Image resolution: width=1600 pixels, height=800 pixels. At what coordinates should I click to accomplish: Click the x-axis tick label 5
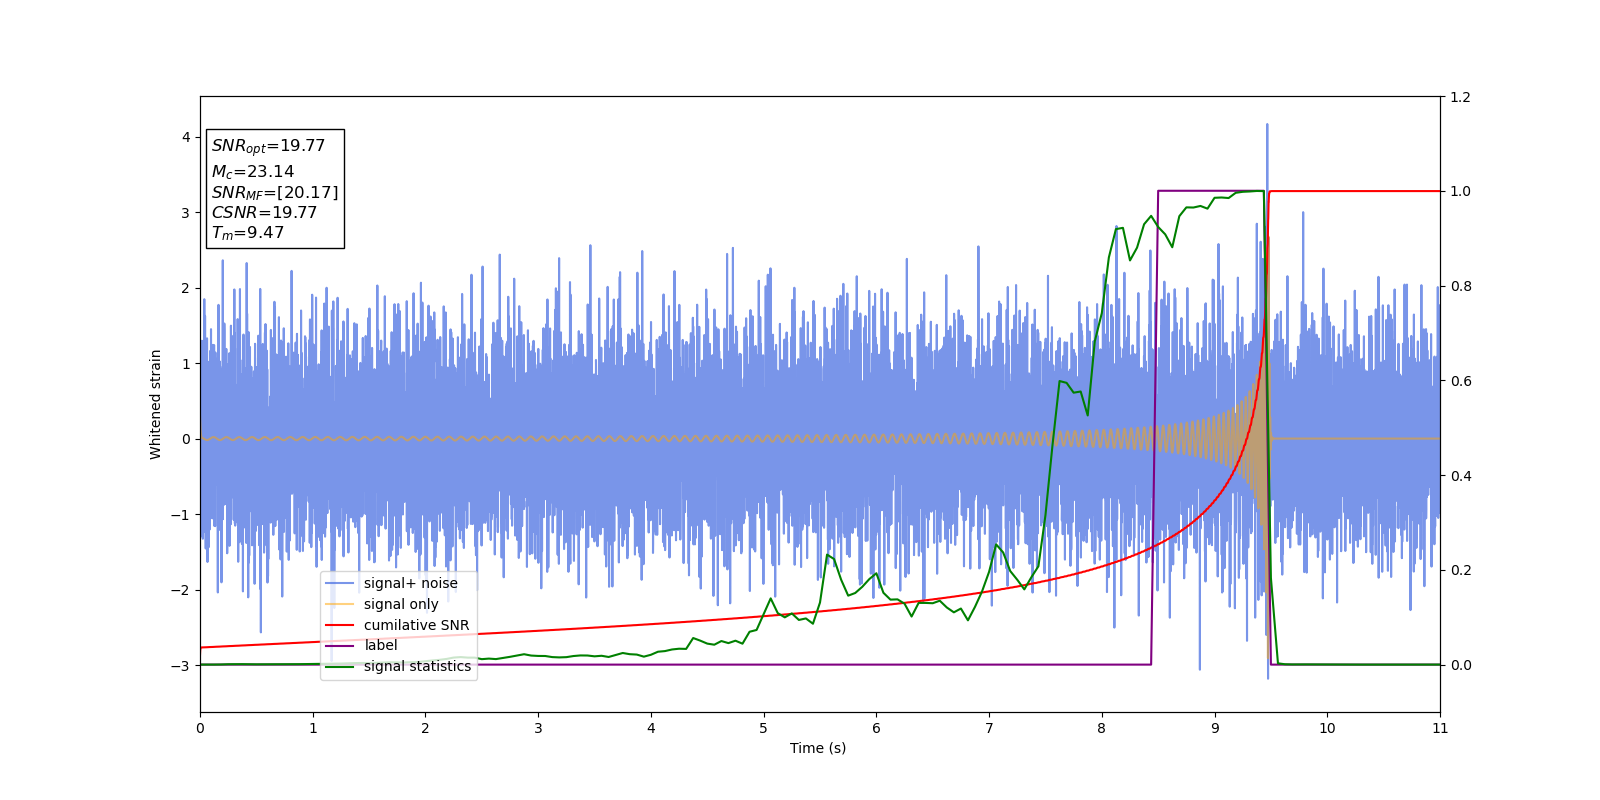[x=764, y=728]
